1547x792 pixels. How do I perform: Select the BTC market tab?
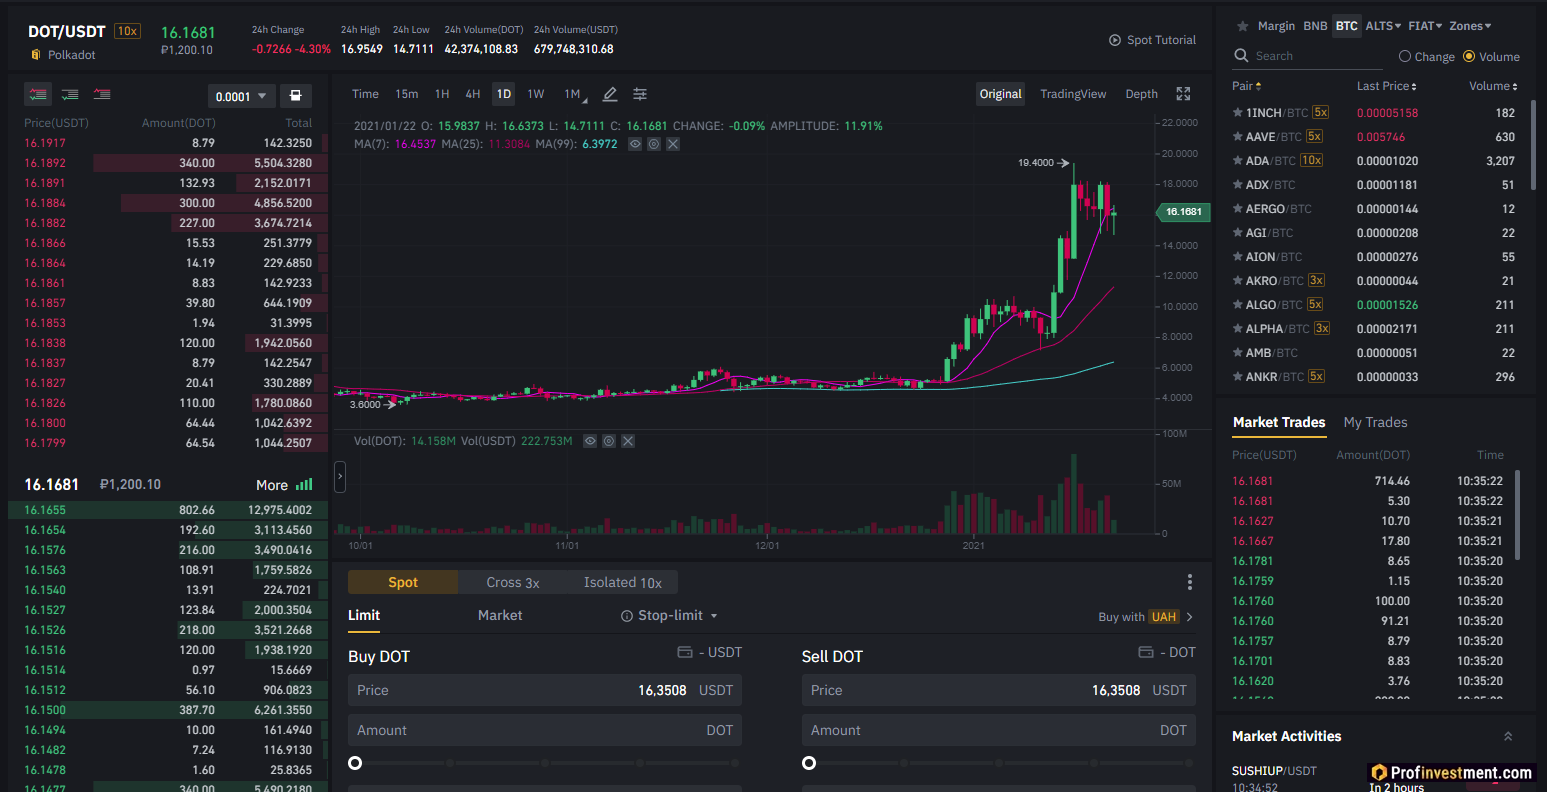1347,26
